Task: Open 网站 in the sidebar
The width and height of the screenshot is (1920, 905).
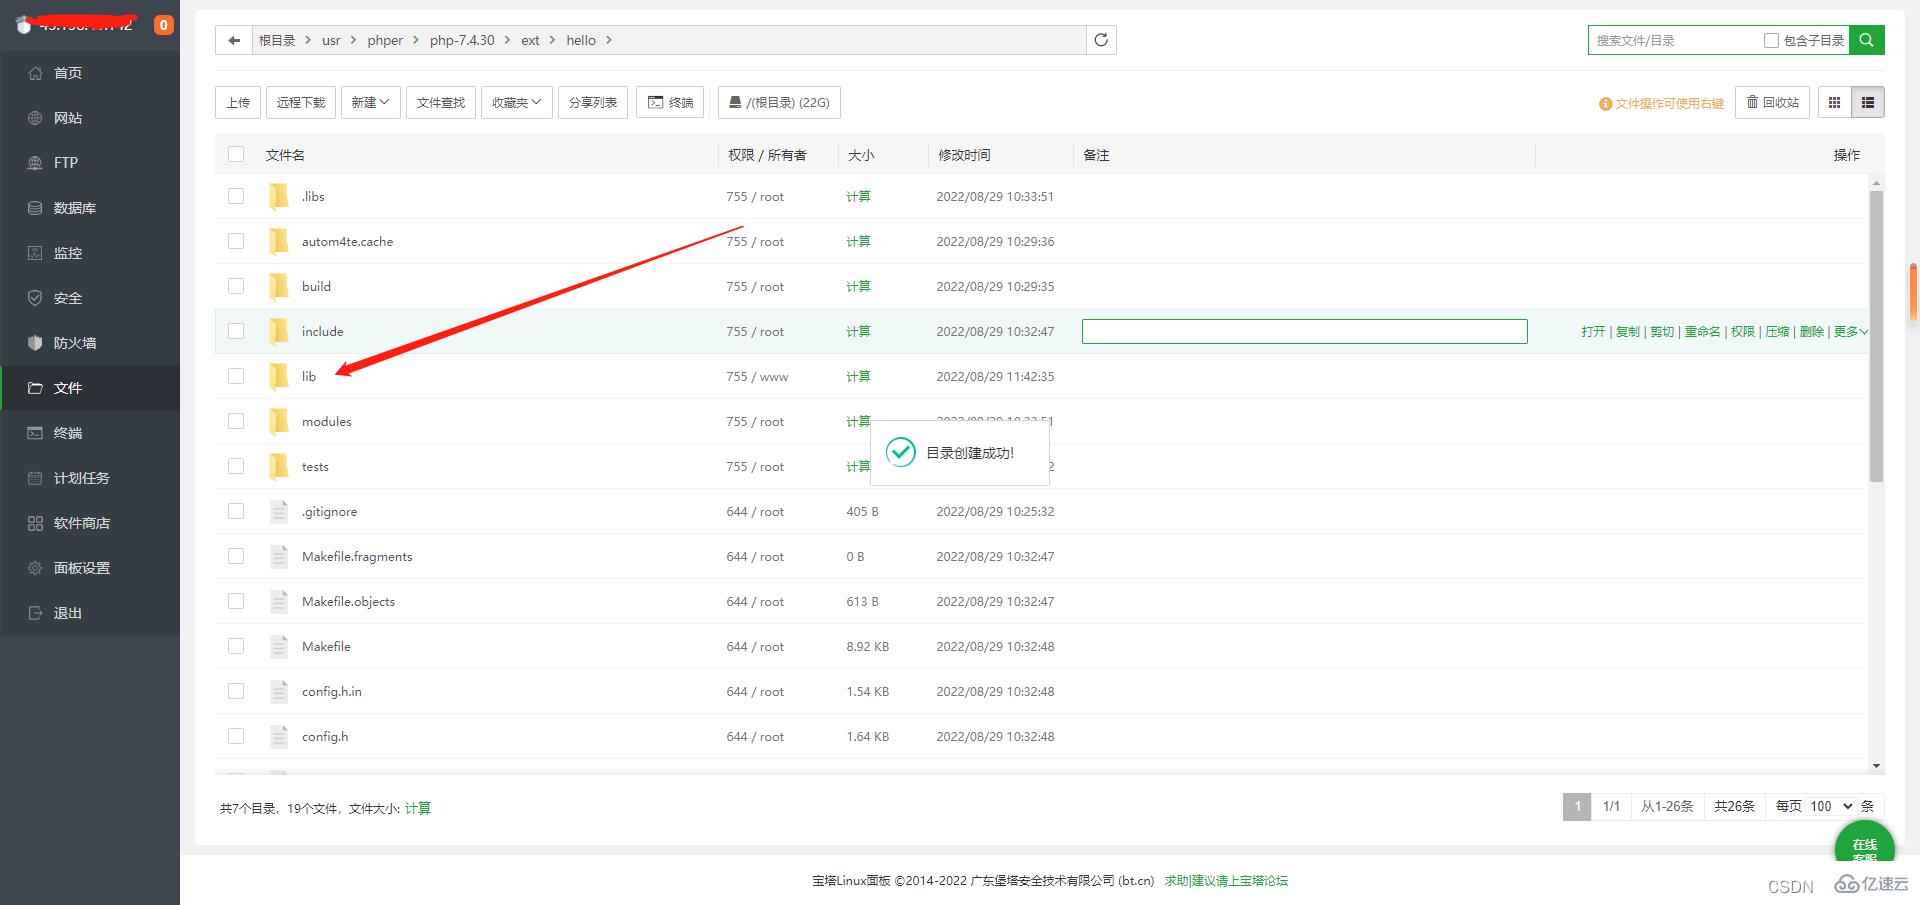Action: coord(67,118)
